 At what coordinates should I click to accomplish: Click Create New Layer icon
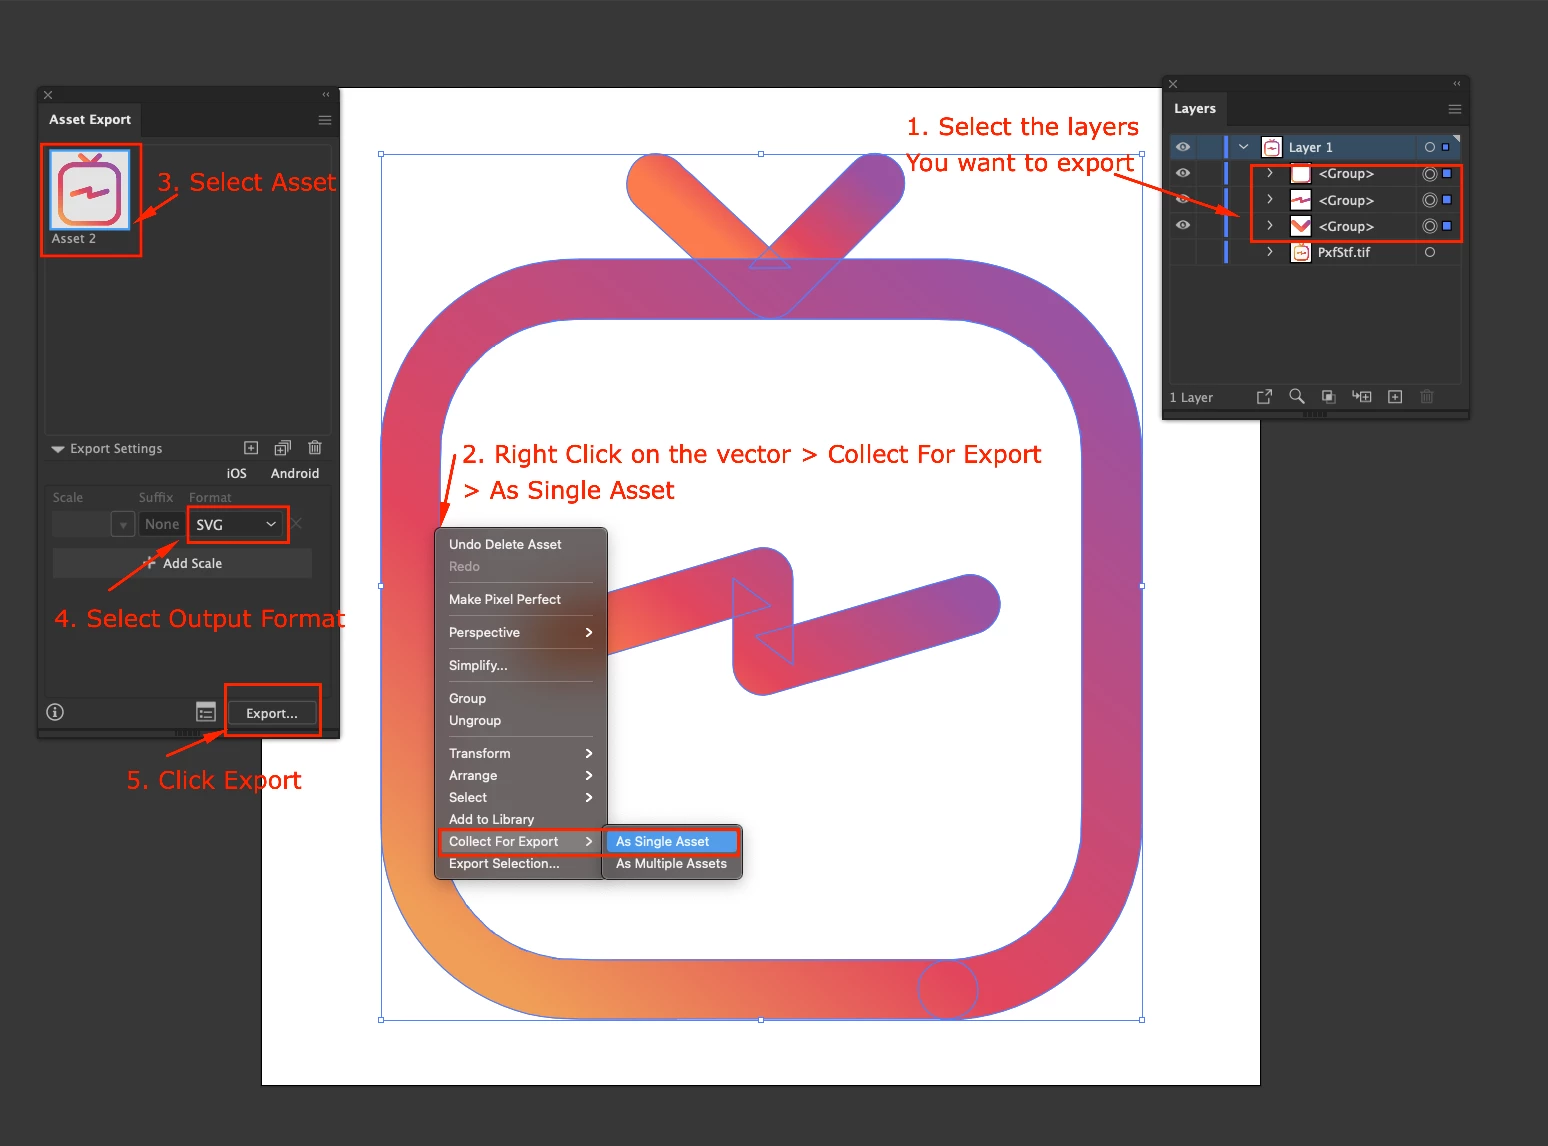pyautogui.click(x=1395, y=397)
